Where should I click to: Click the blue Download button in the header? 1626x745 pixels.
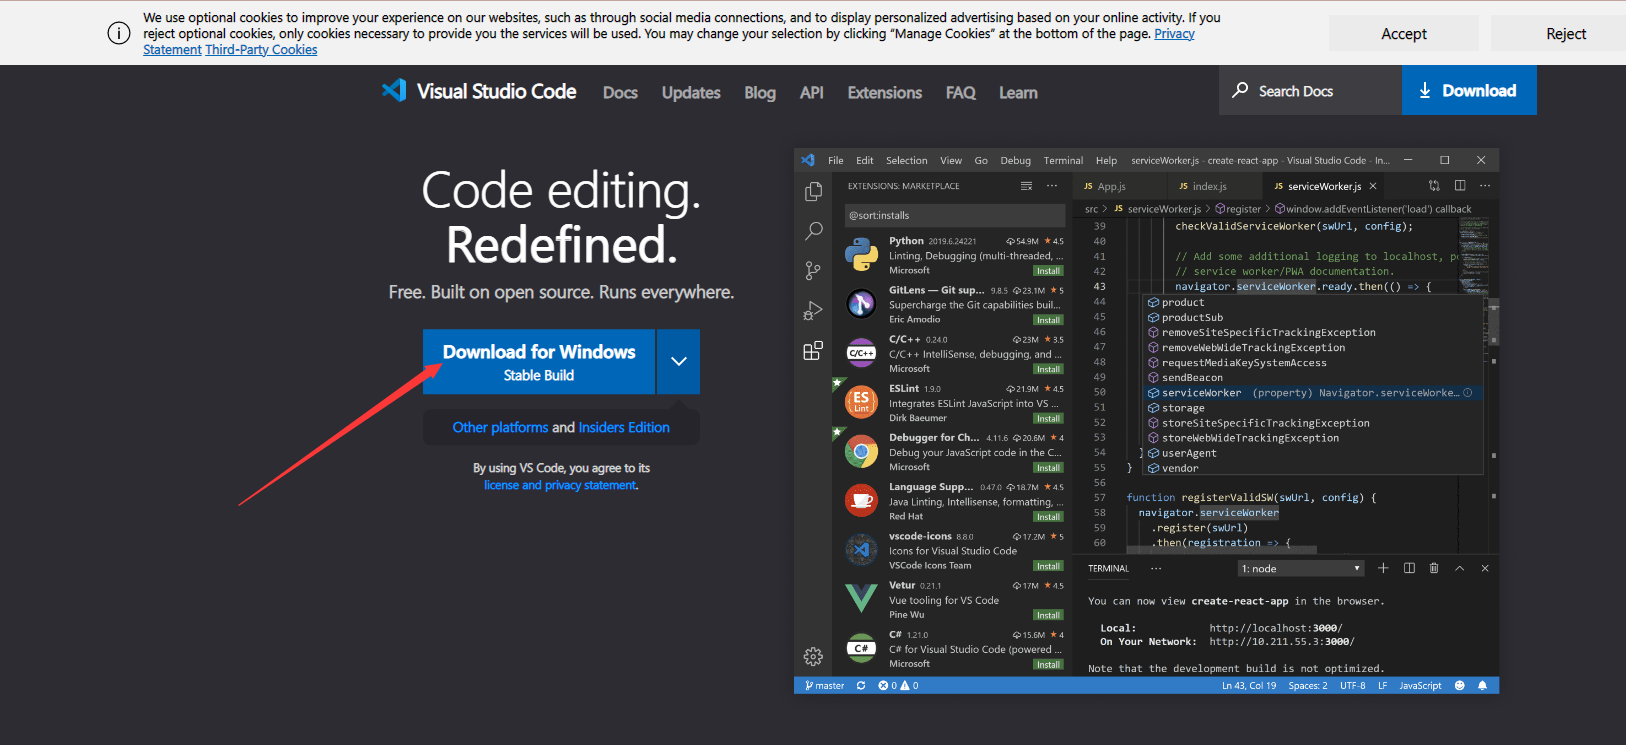click(x=1469, y=90)
